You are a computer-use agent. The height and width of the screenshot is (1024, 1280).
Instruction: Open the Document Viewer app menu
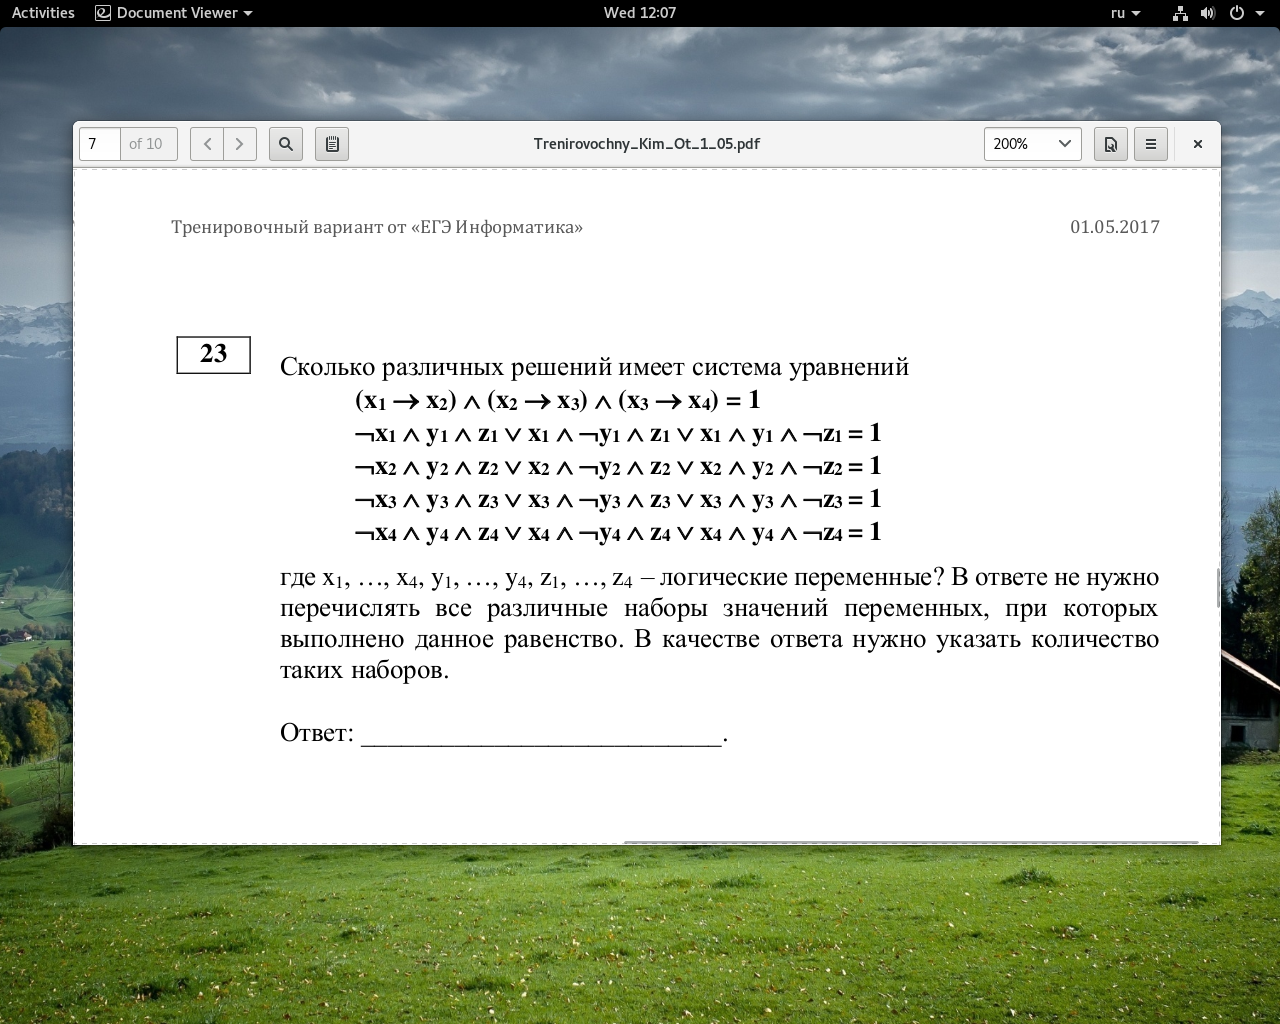point(174,13)
